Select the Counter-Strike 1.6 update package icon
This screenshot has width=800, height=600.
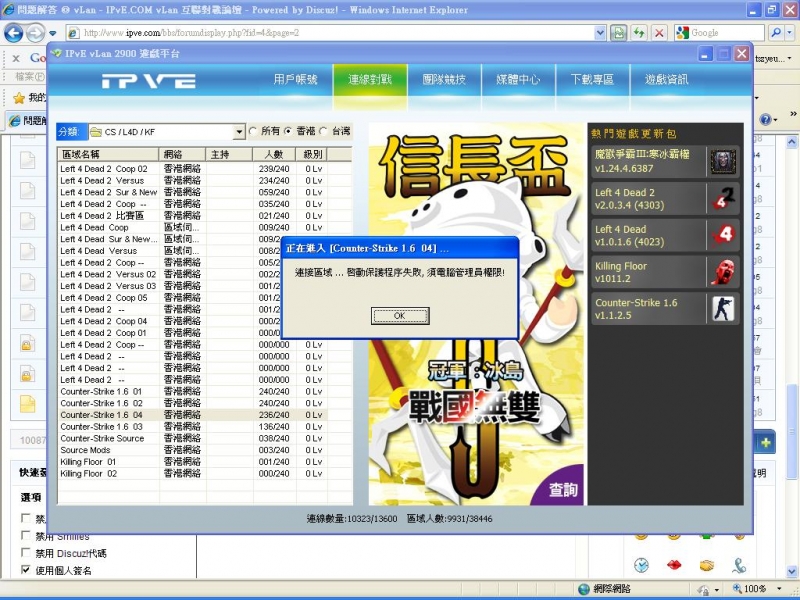coord(722,307)
